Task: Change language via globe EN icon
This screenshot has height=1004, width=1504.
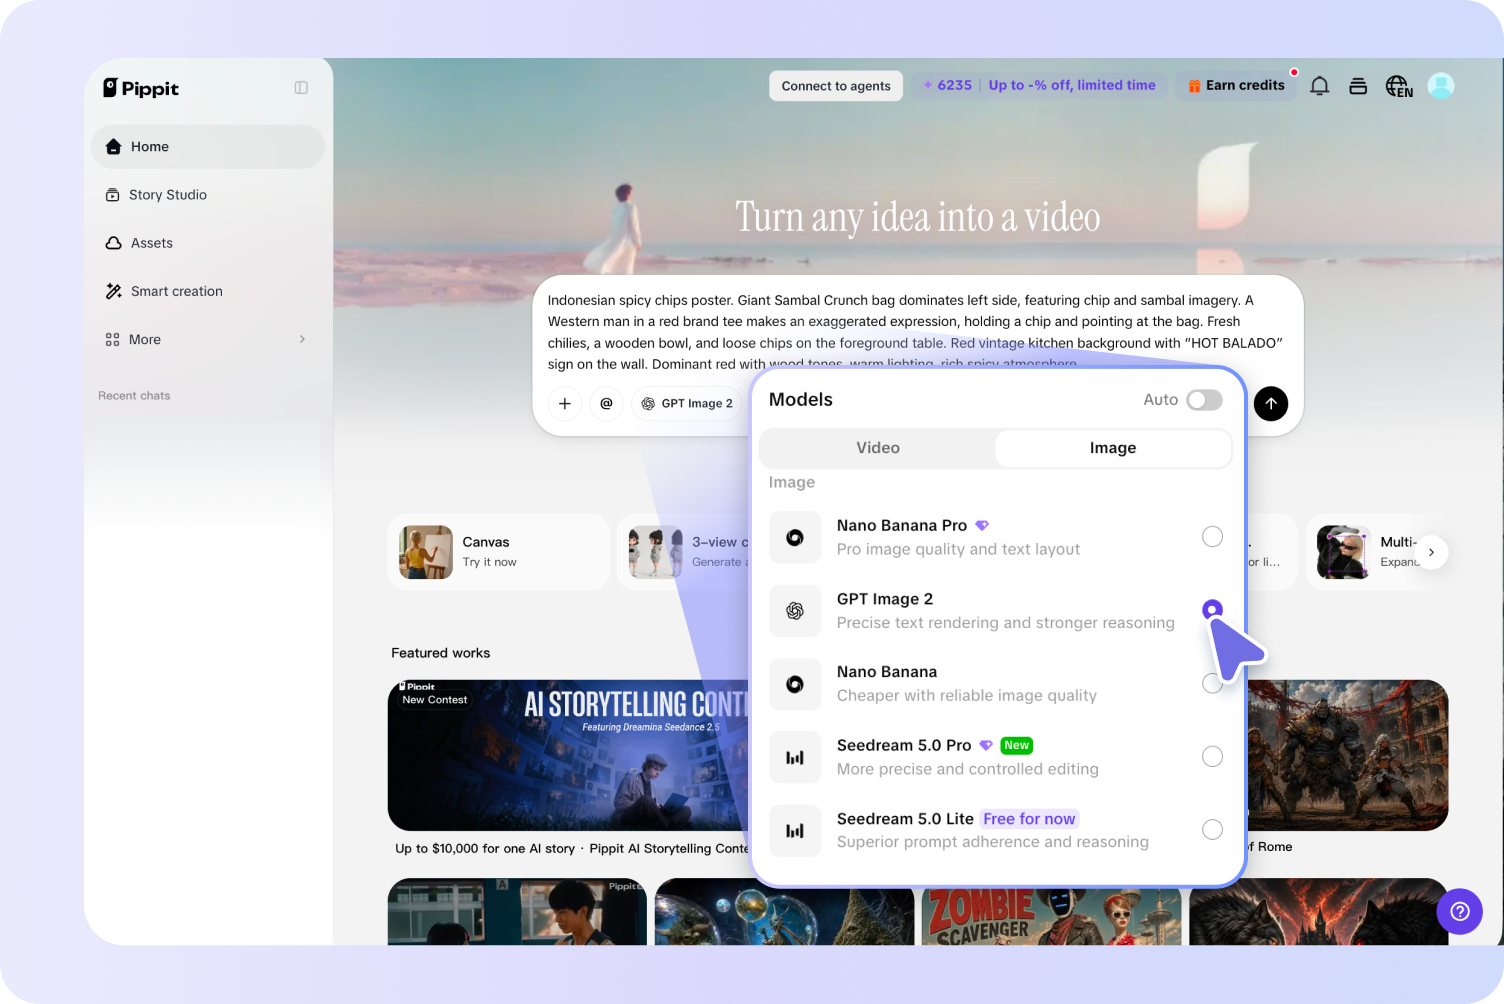Action: (1399, 86)
